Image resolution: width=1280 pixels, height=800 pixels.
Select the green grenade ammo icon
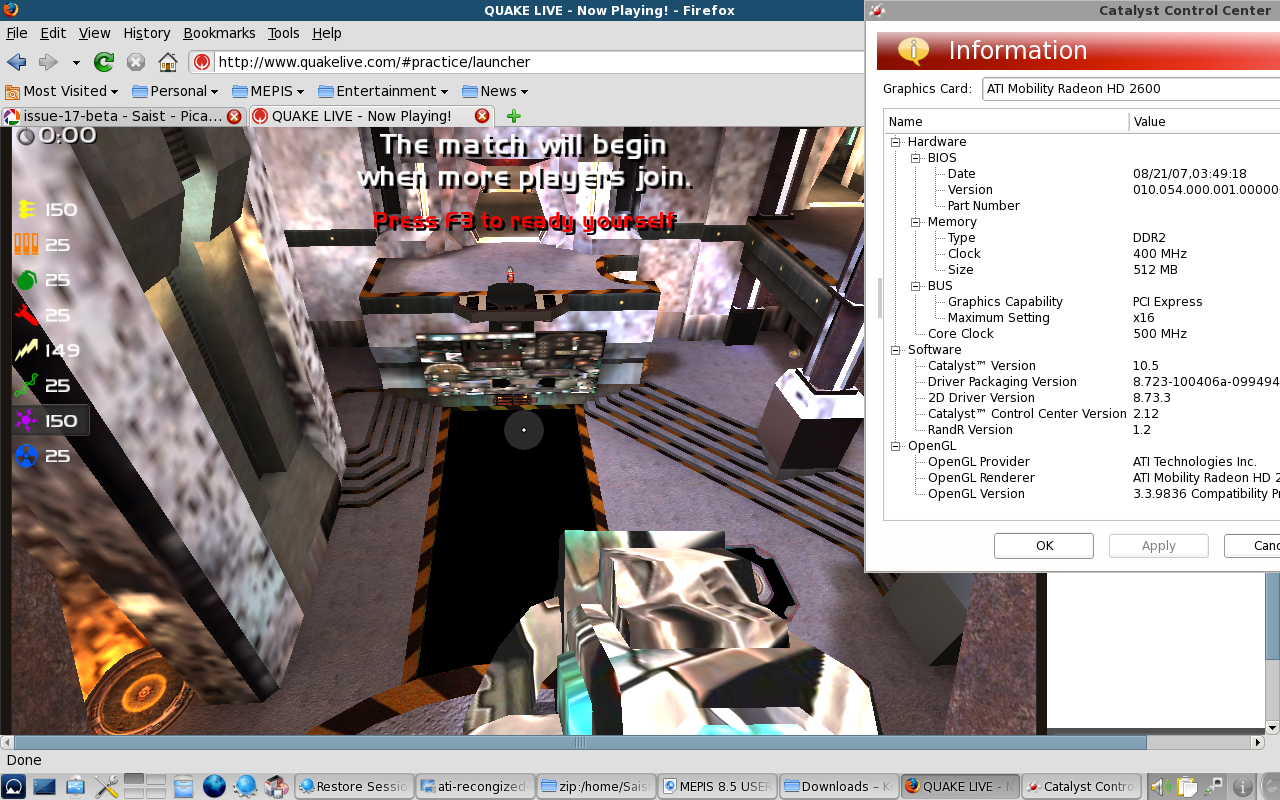pyautogui.click(x=26, y=280)
